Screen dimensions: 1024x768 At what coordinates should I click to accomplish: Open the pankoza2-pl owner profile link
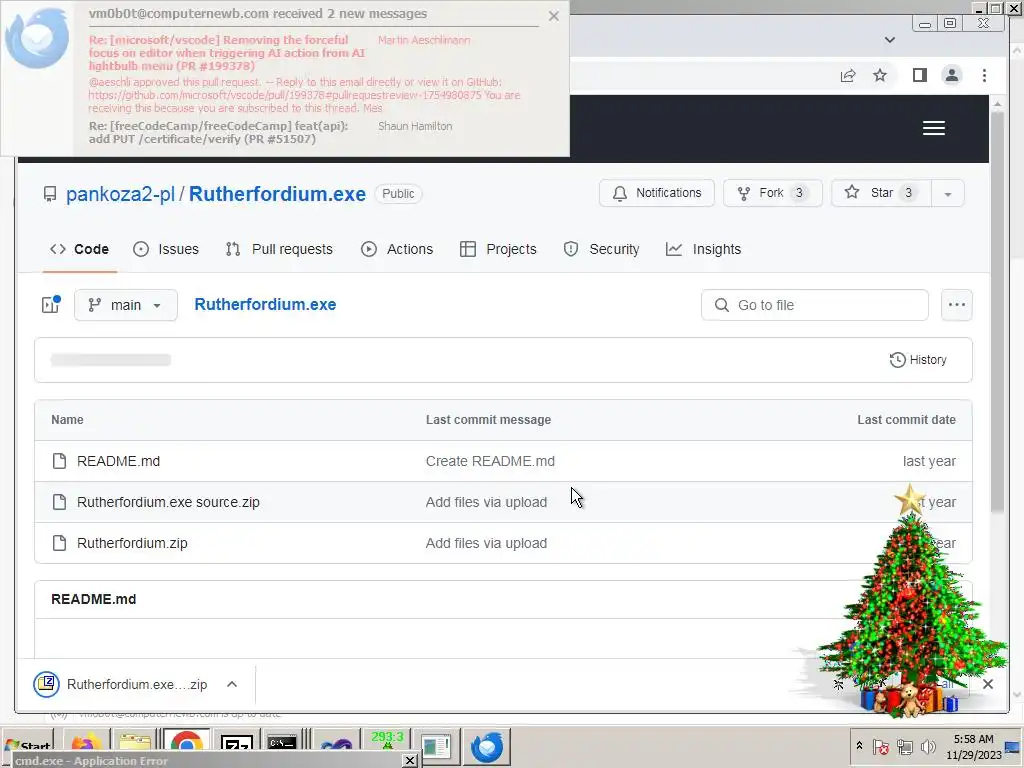(120, 194)
